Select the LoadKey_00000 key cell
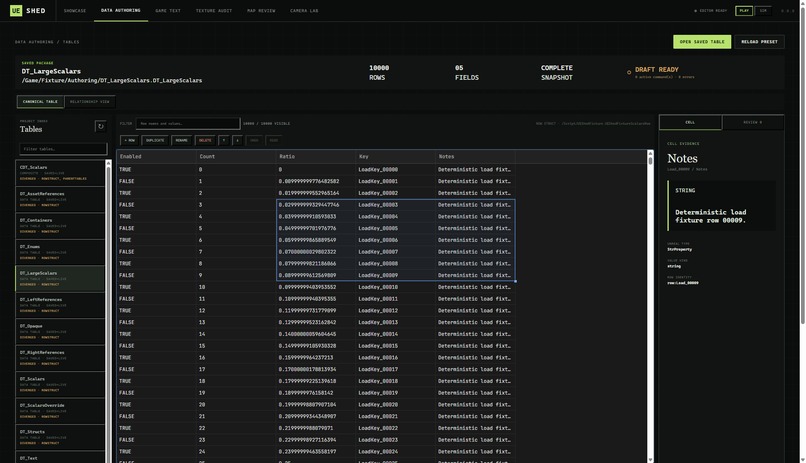 coord(396,170)
